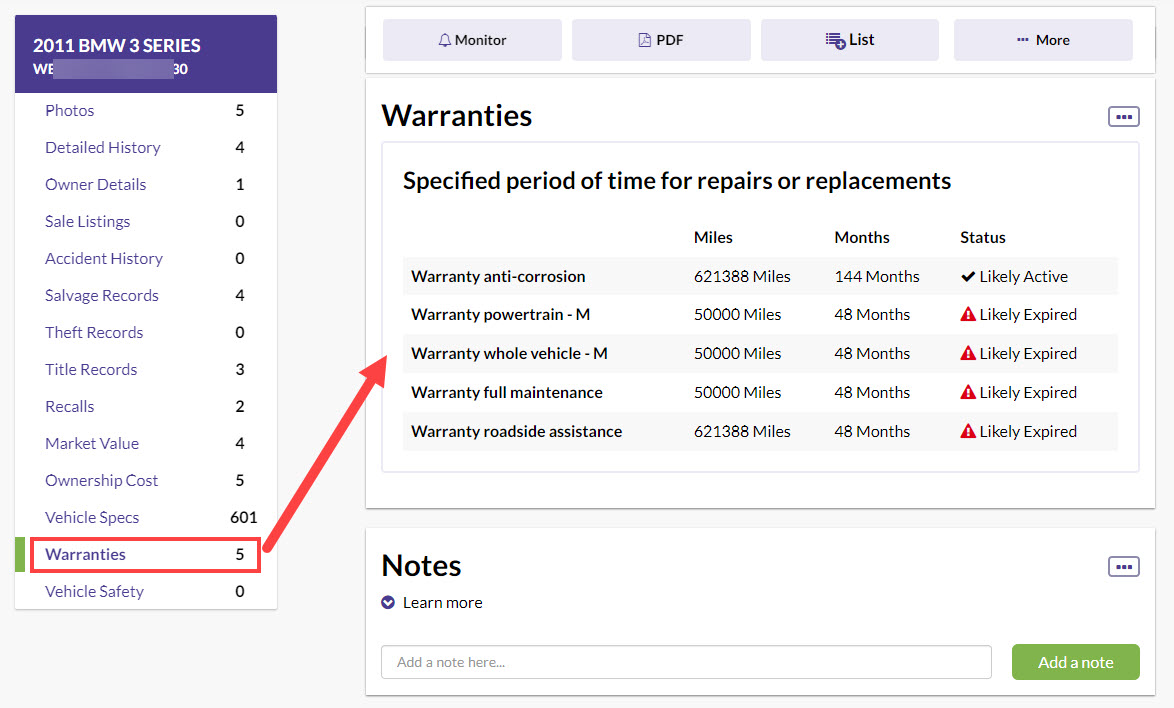Viewport: 1174px width, 708px height.
Task: Select 'Warranty anti-corrosion' row label
Action: [498, 276]
